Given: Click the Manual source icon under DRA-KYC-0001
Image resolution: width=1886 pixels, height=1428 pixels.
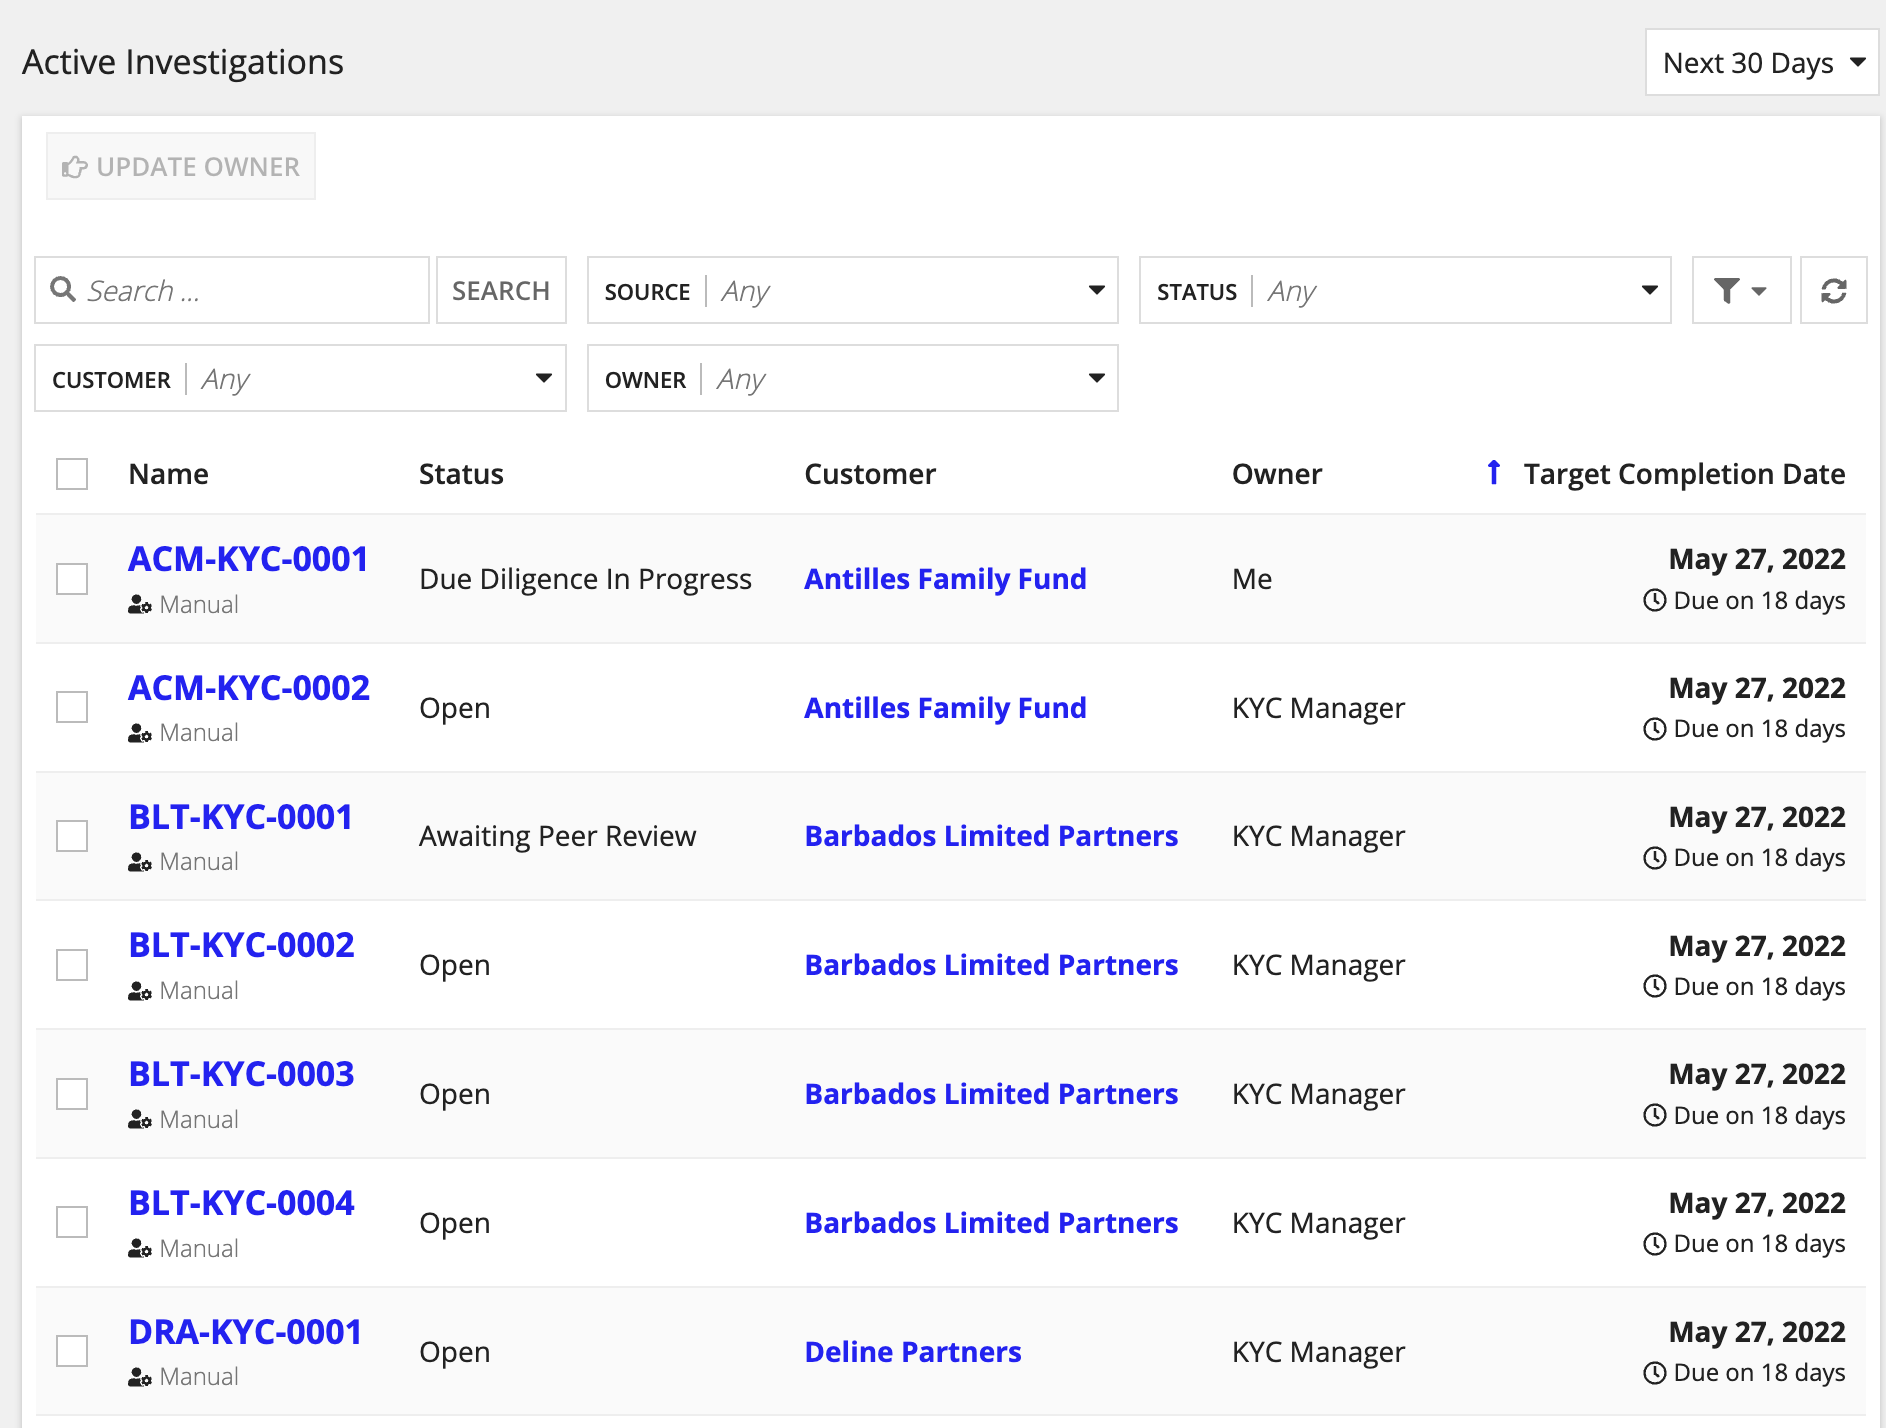Looking at the screenshot, I should pyautogui.click(x=140, y=1377).
